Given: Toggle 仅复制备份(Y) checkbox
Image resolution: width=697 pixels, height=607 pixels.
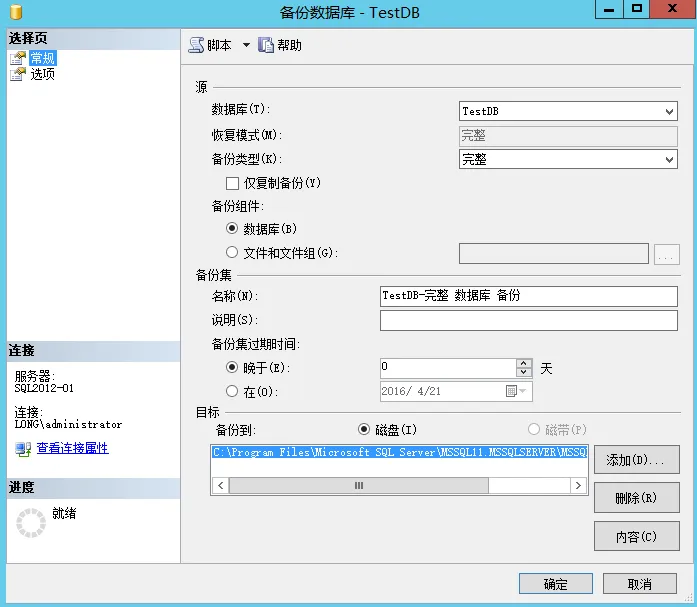Looking at the screenshot, I should [232, 184].
